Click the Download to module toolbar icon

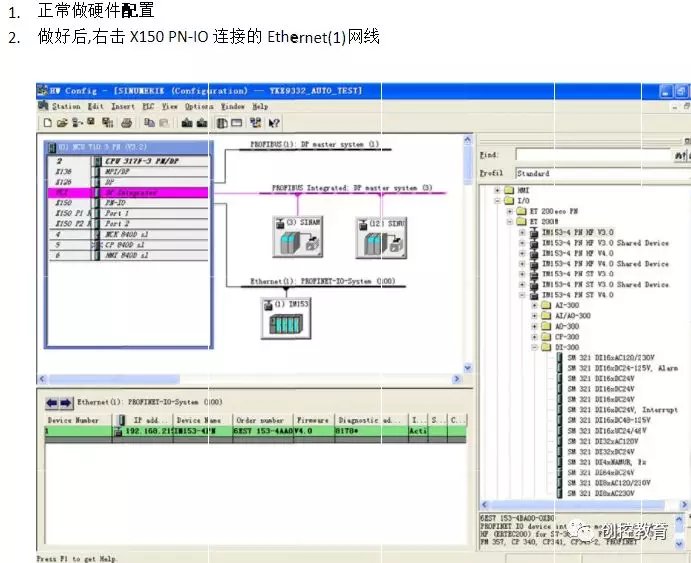[x=186, y=123]
